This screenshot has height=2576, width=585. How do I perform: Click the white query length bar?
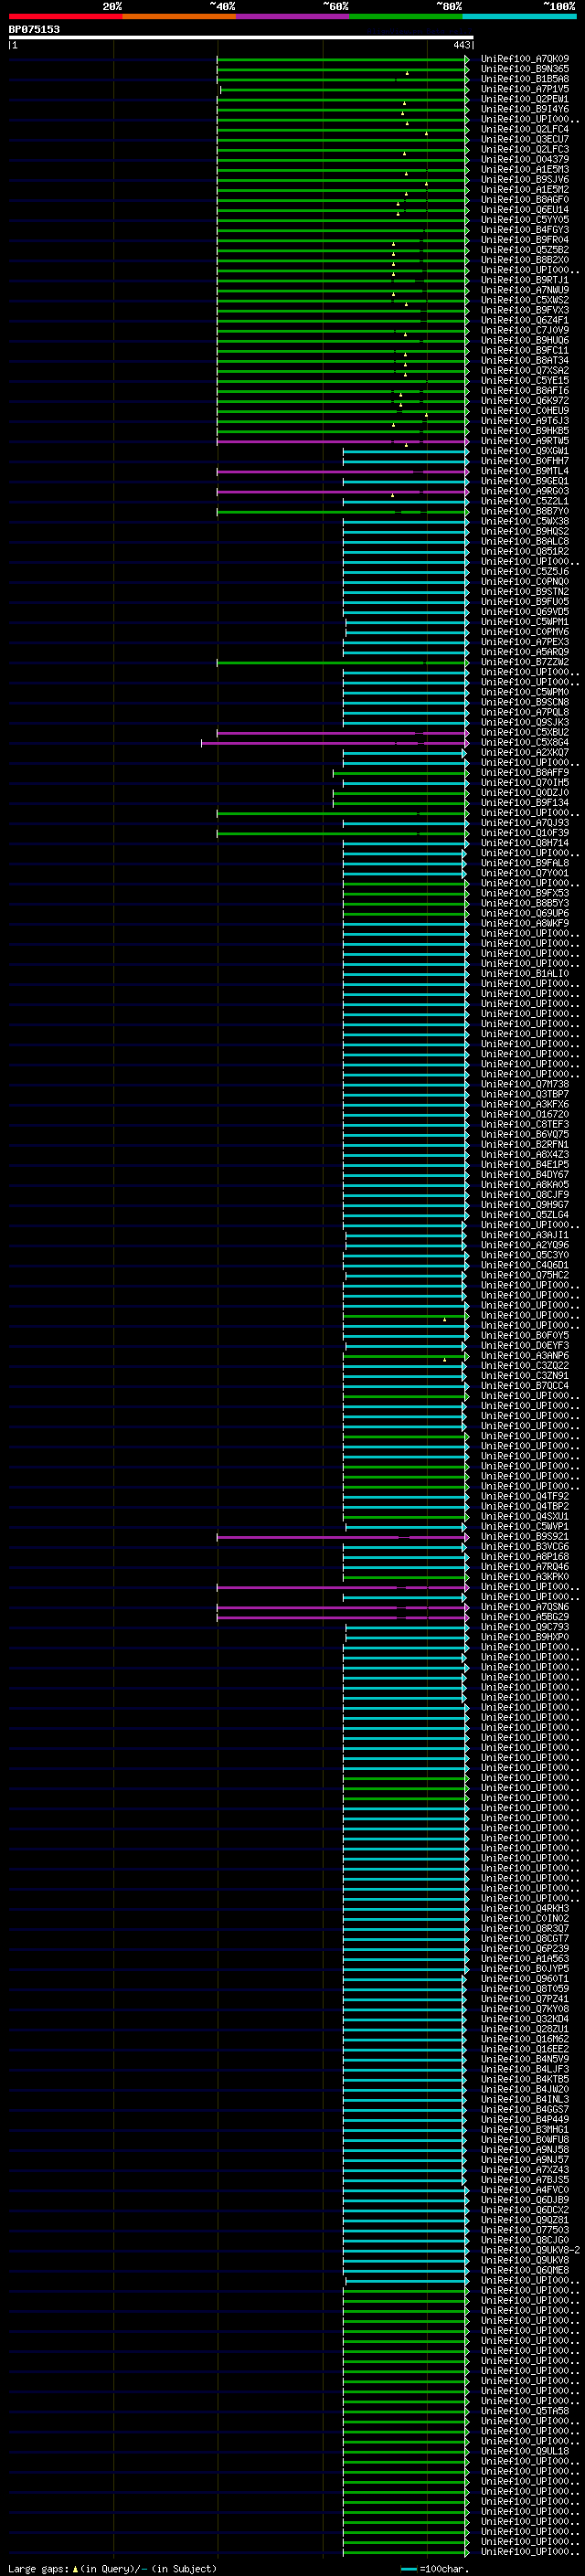coord(241,38)
